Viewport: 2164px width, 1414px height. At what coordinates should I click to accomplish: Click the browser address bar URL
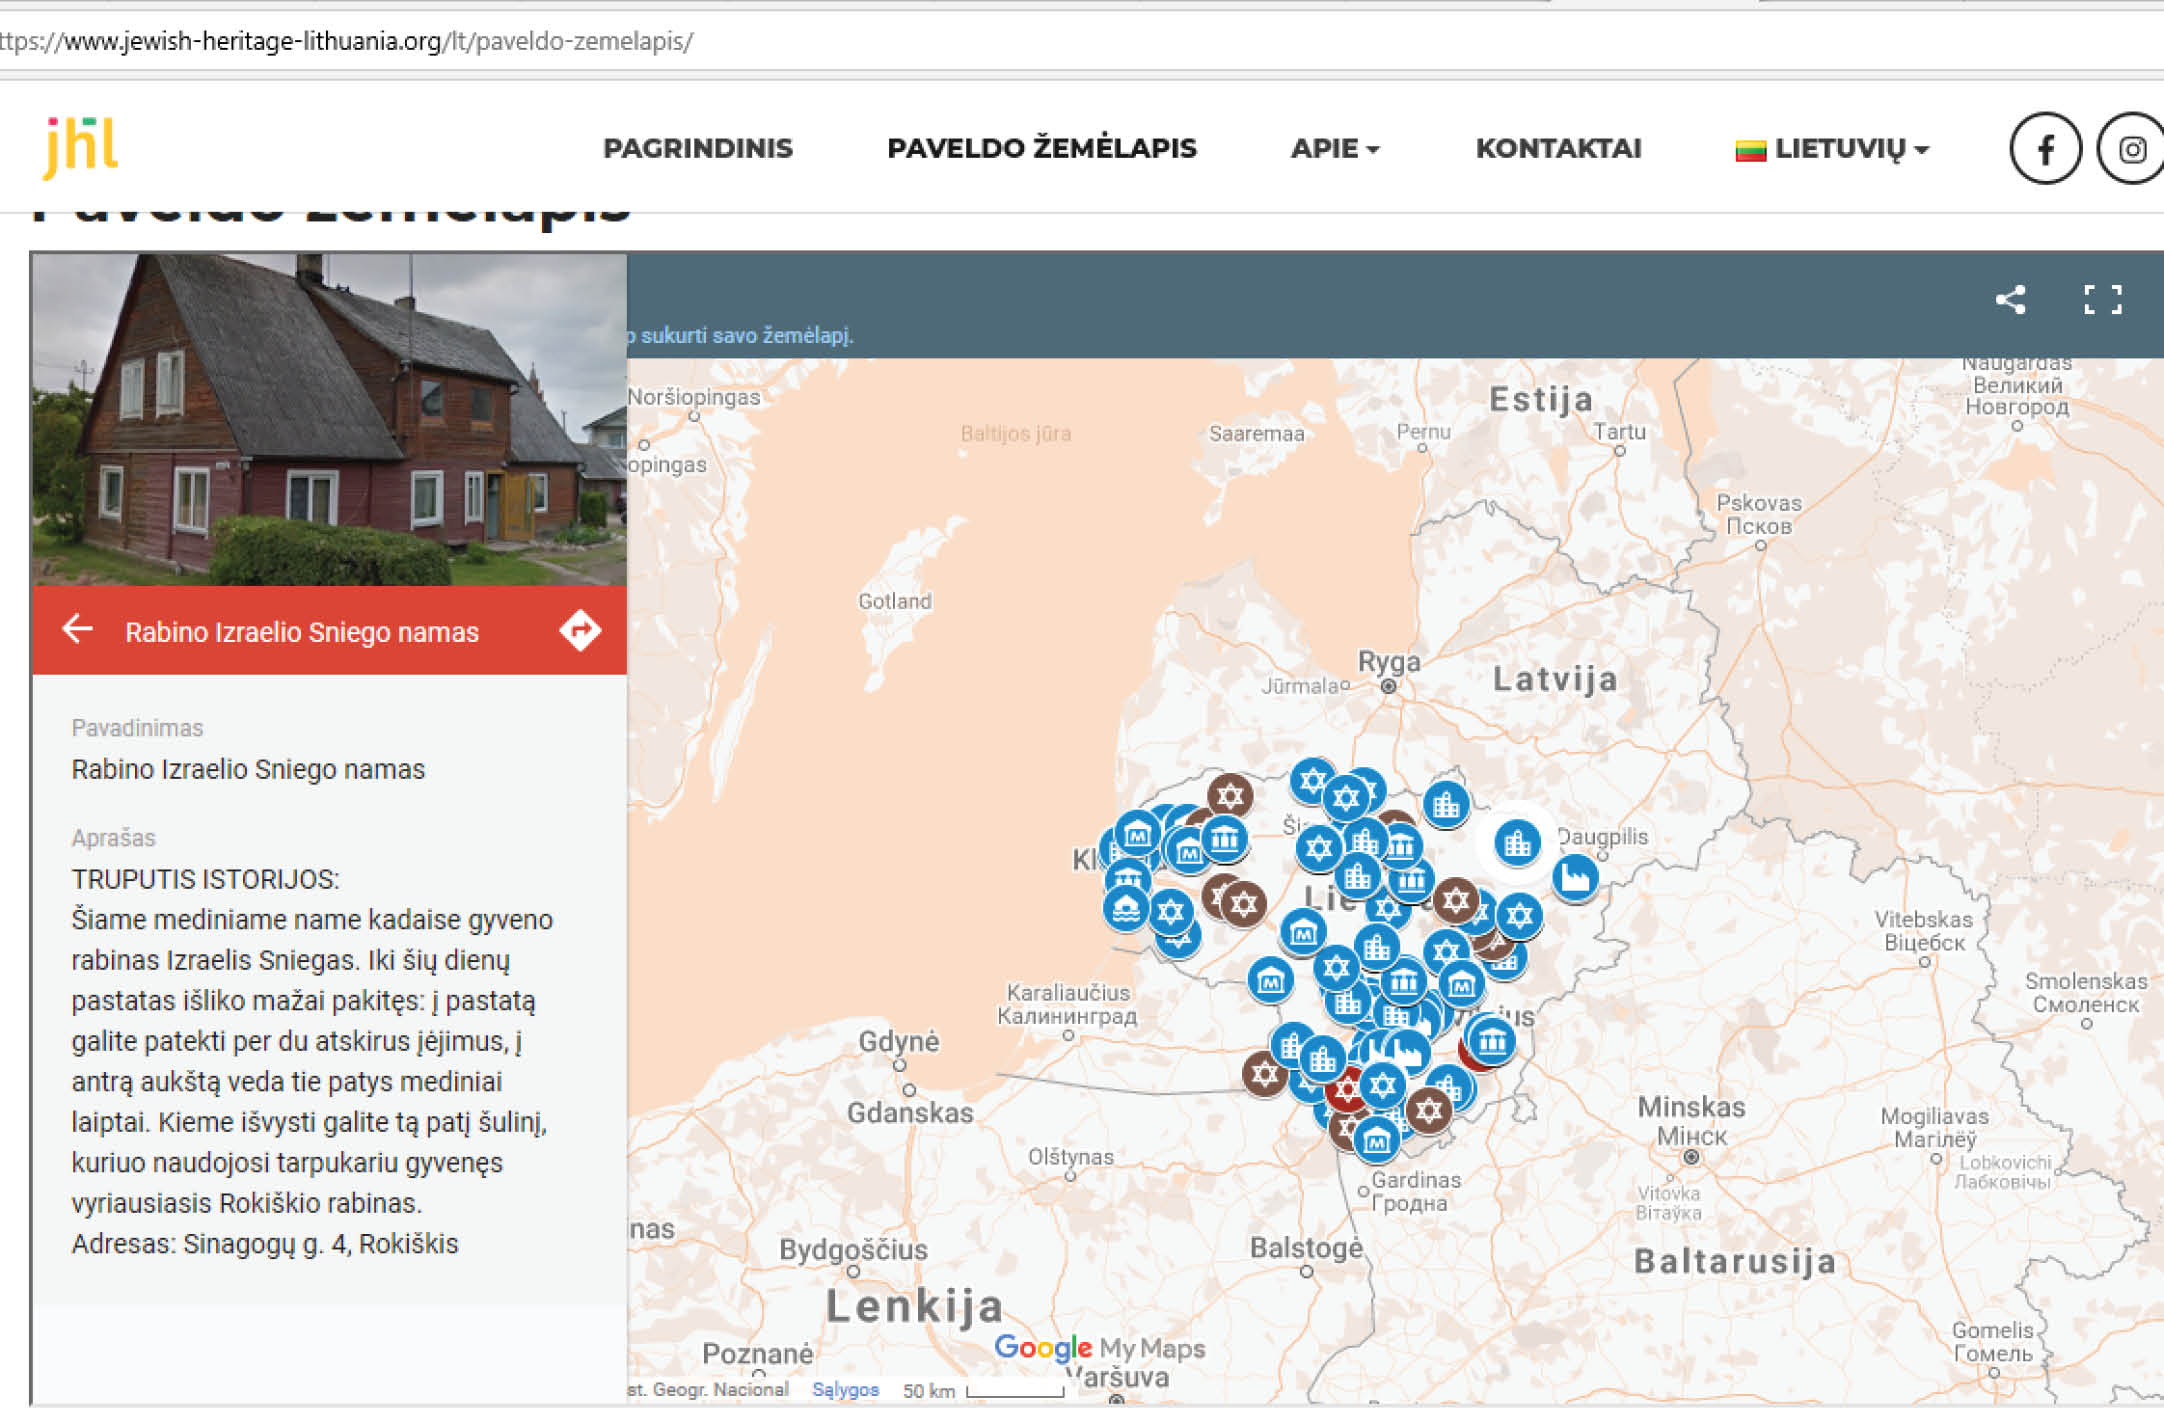[346, 41]
